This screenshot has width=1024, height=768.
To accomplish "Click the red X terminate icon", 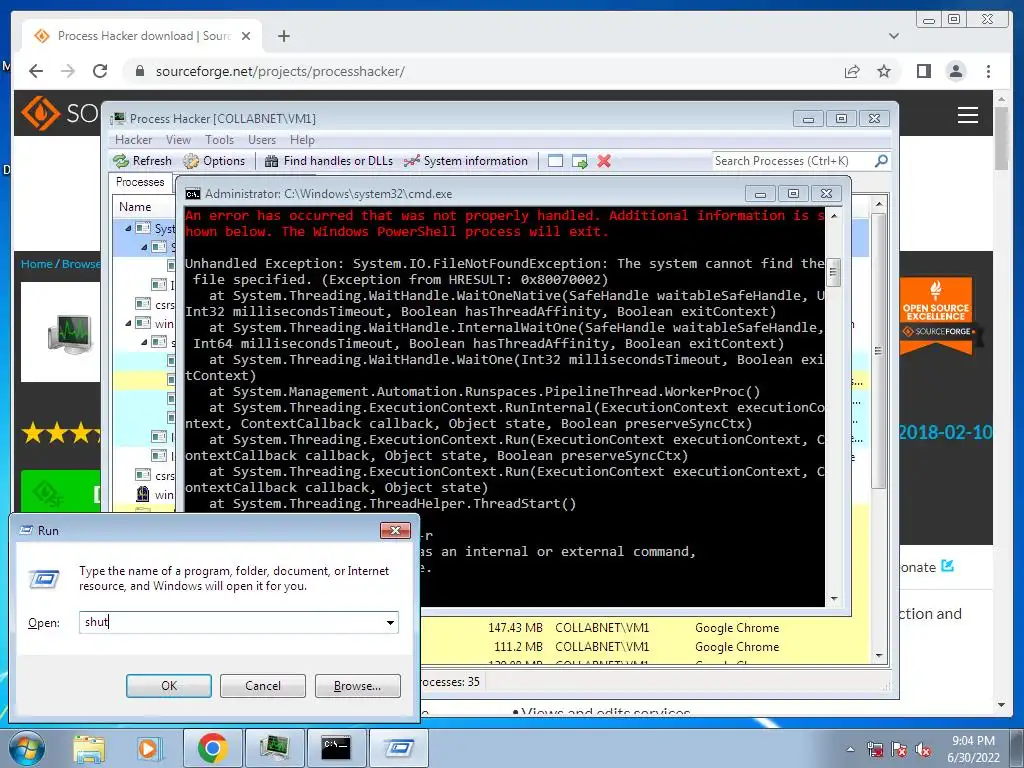I will click(x=604, y=161).
